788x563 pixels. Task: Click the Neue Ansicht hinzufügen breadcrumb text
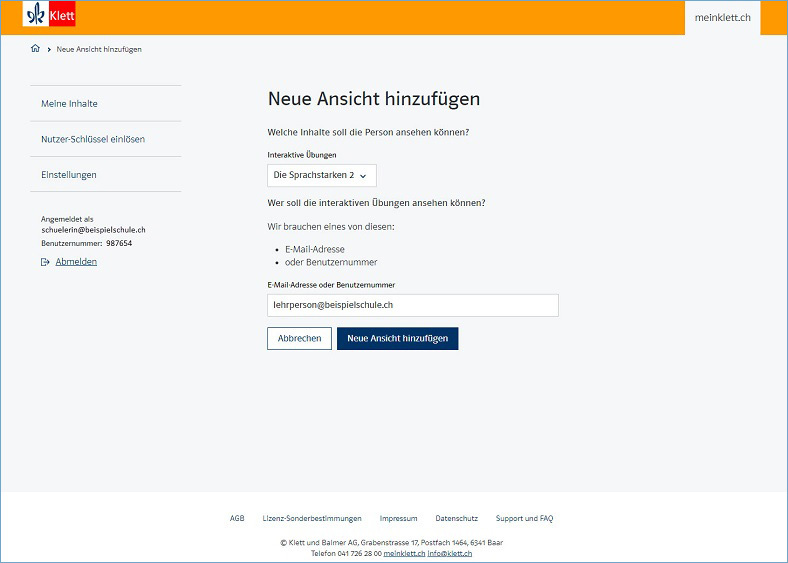pyautogui.click(x=99, y=49)
